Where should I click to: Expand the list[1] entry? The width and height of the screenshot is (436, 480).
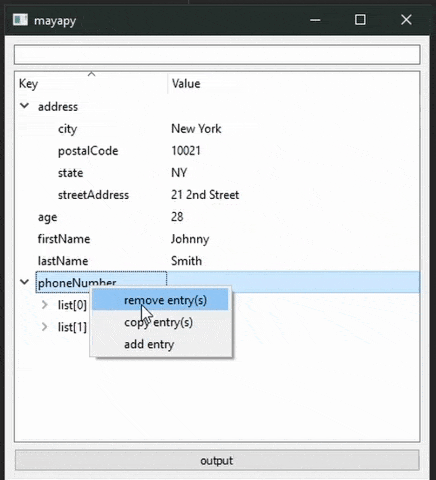pyautogui.click(x=44, y=327)
